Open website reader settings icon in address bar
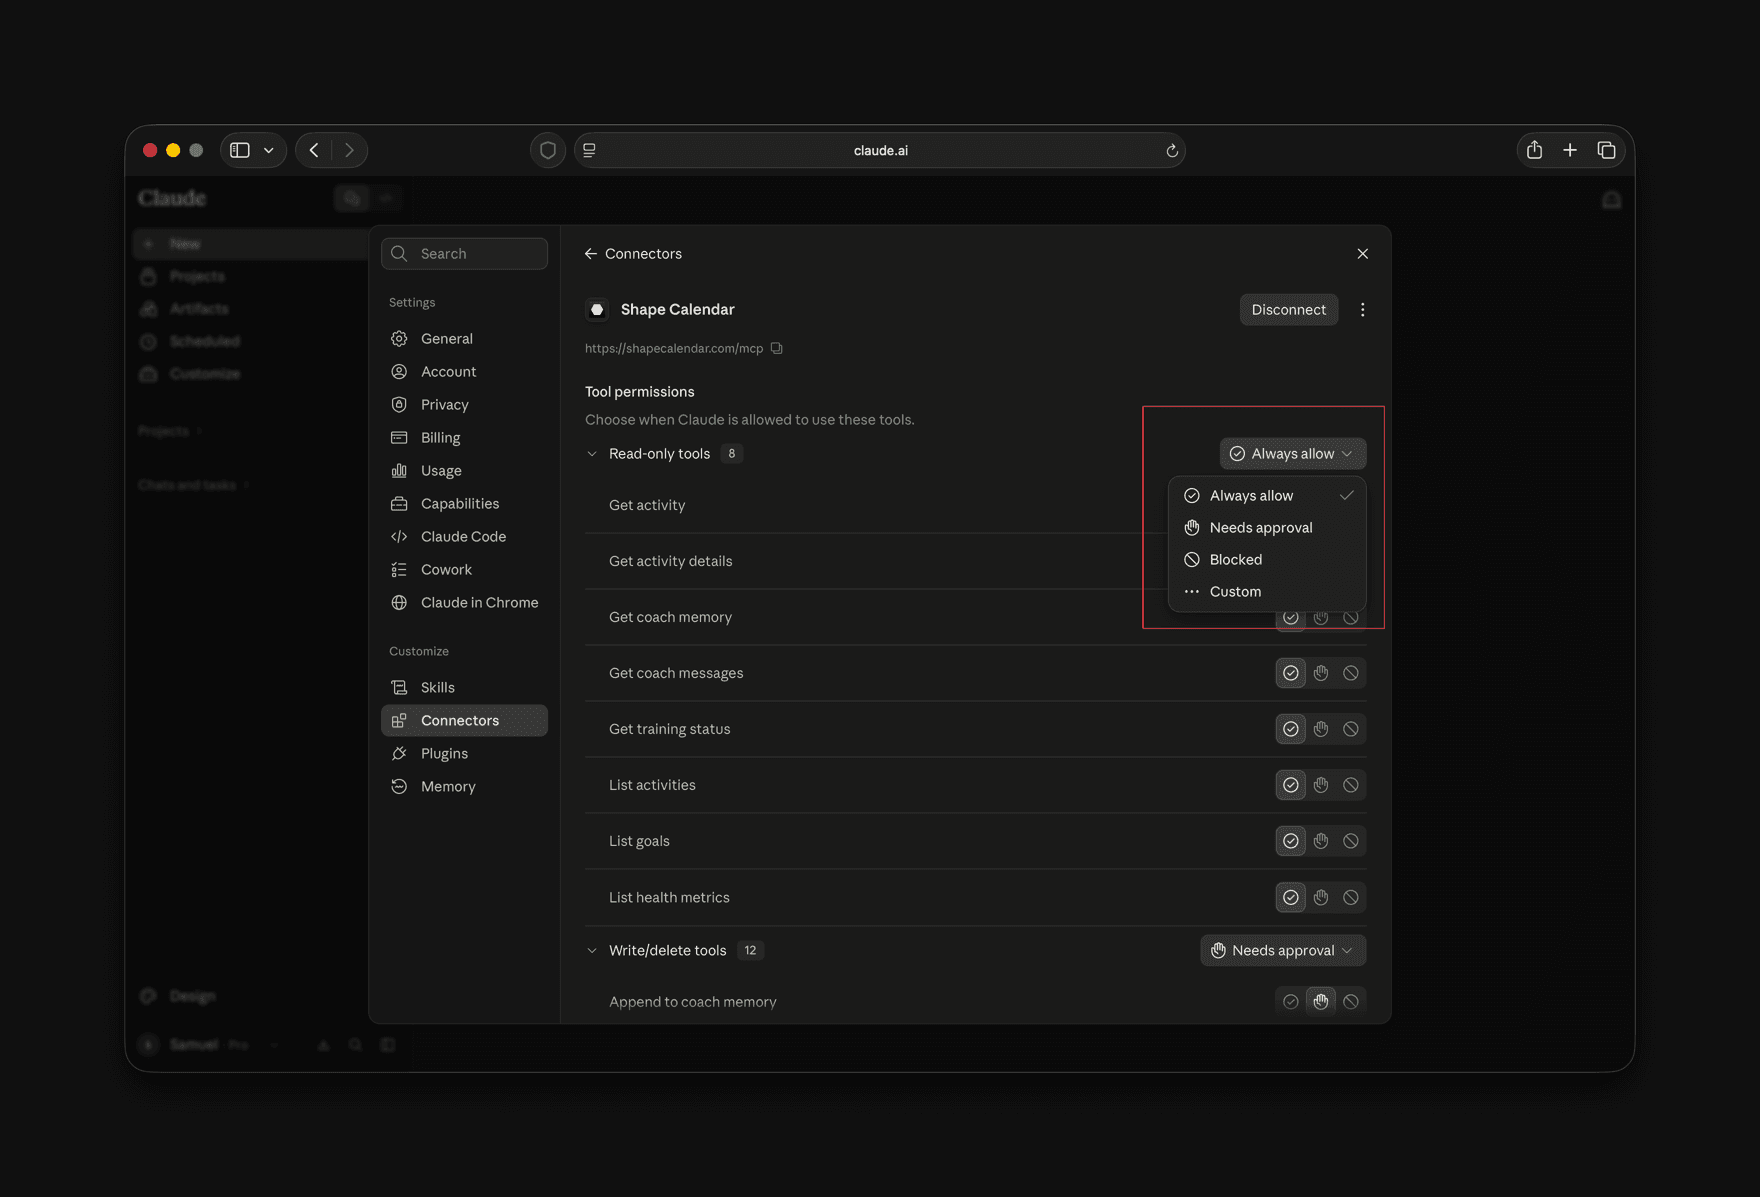The height and width of the screenshot is (1197, 1760). click(x=590, y=150)
